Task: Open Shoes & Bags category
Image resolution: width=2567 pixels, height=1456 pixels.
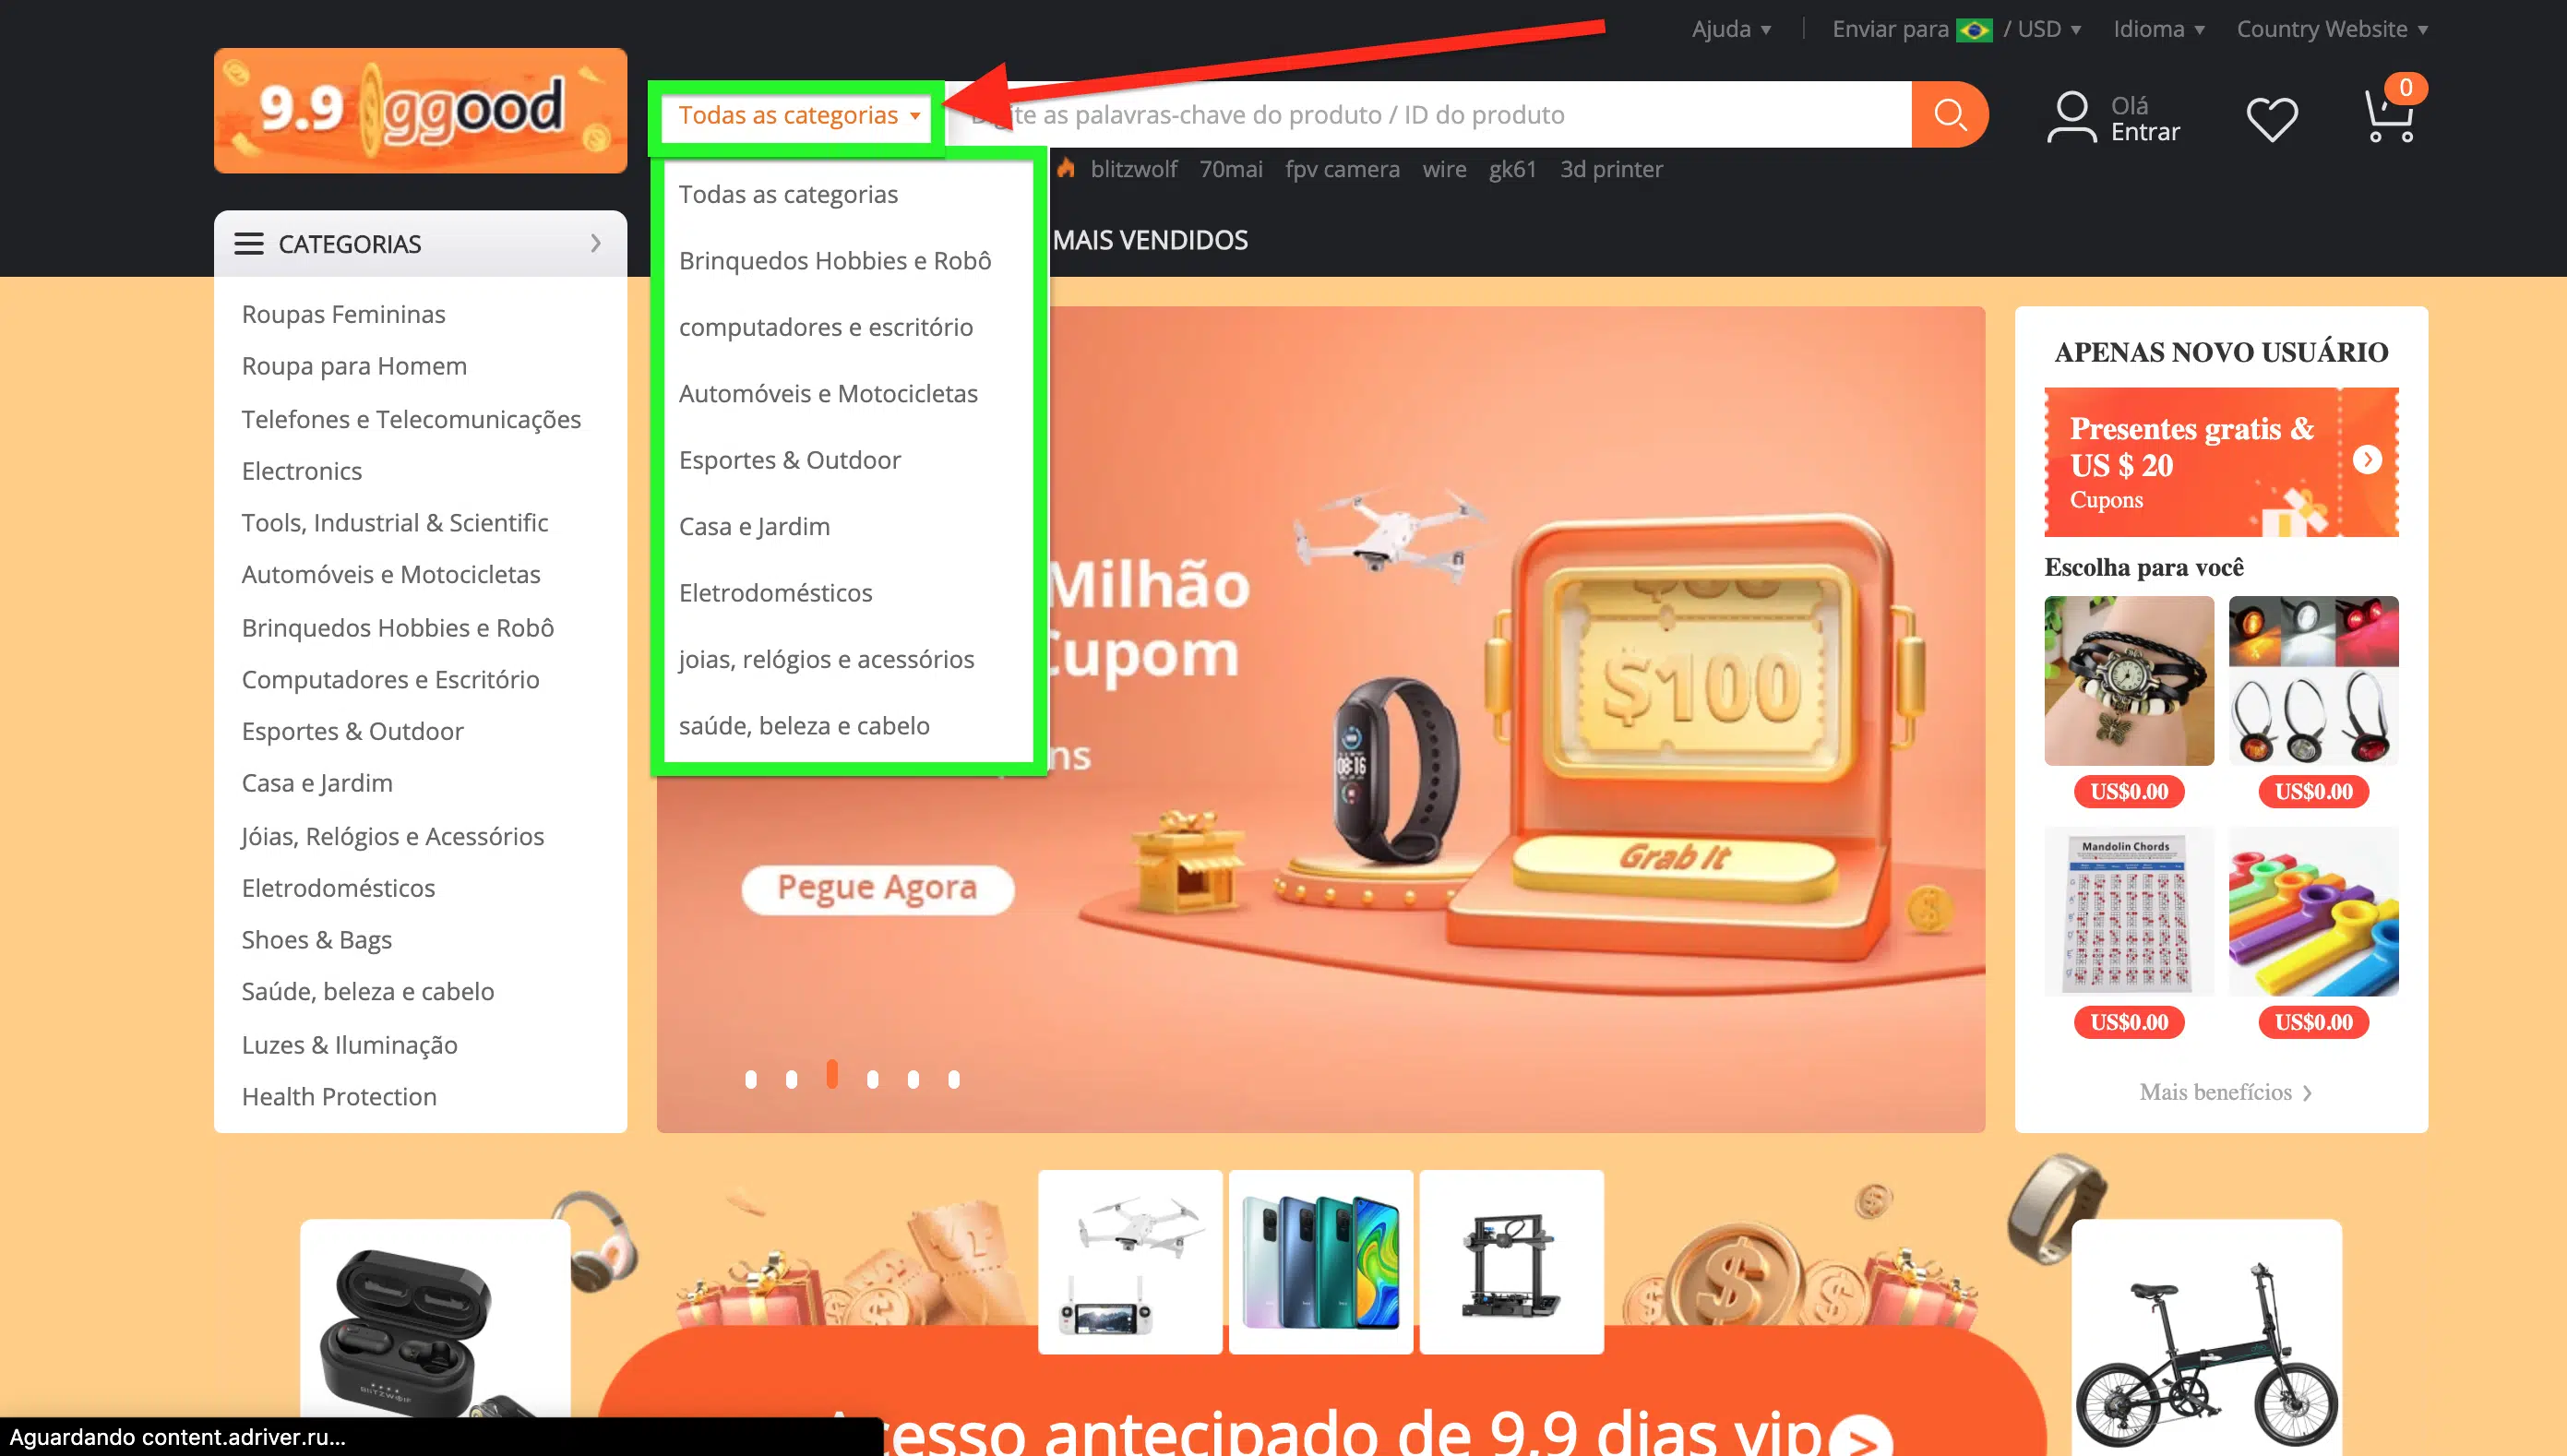Action: pos(316,940)
